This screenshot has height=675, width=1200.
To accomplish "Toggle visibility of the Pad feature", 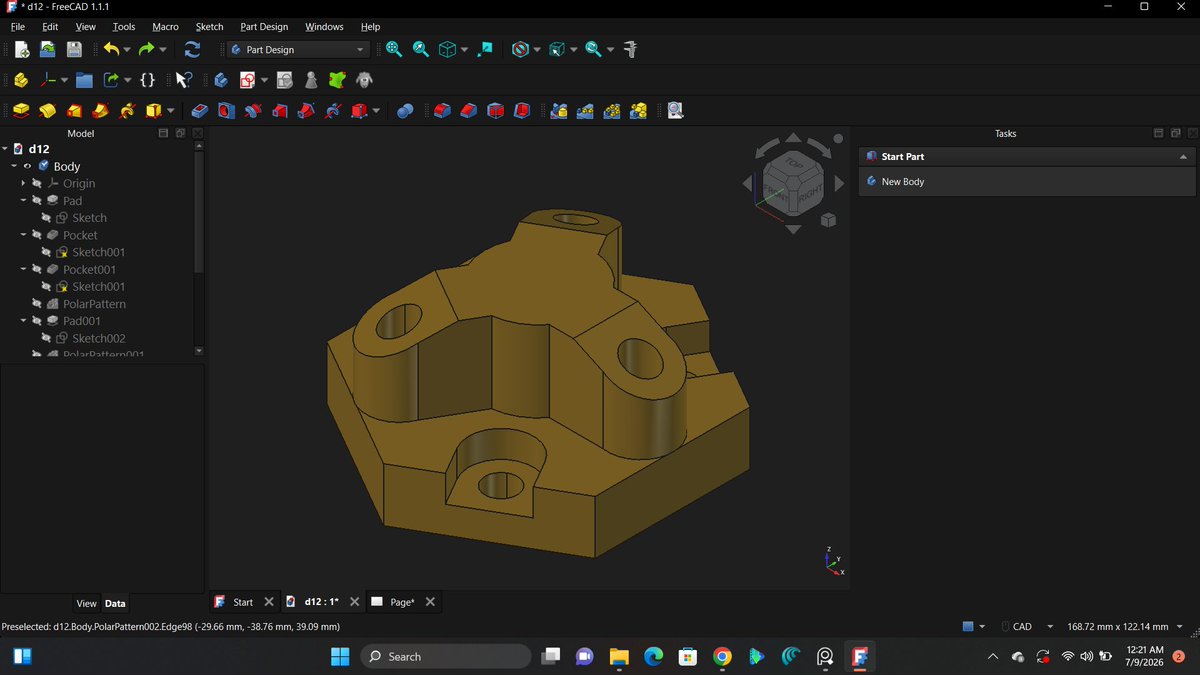I will pyautogui.click(x=37, y=200).
